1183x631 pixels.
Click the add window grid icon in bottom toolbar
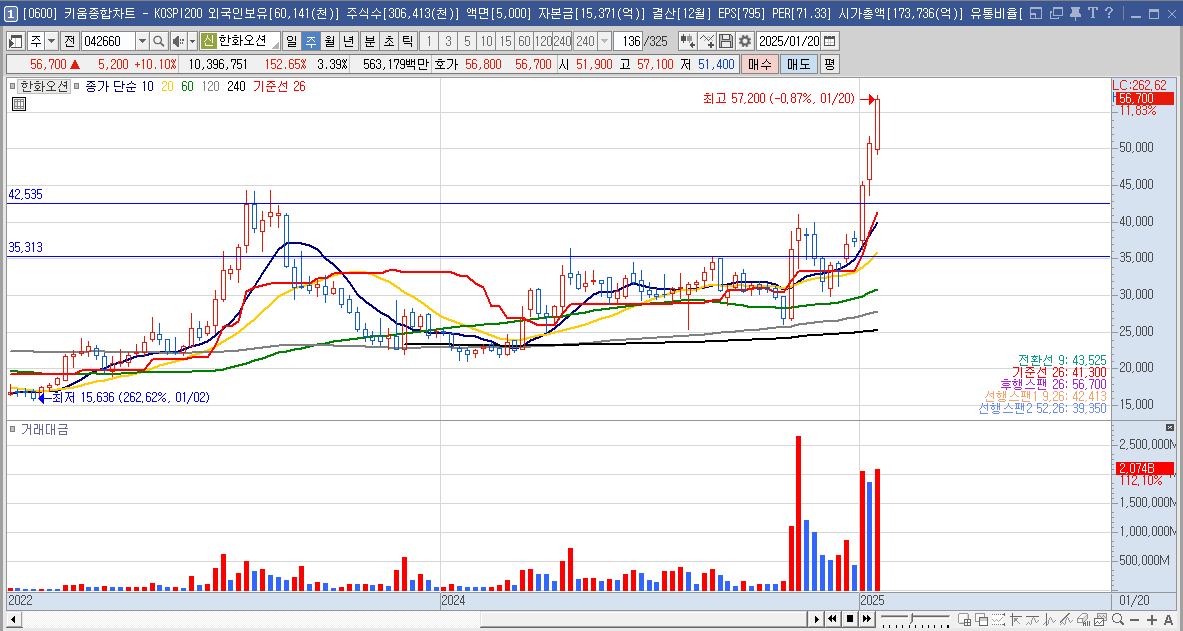click(x=964, y=620)
